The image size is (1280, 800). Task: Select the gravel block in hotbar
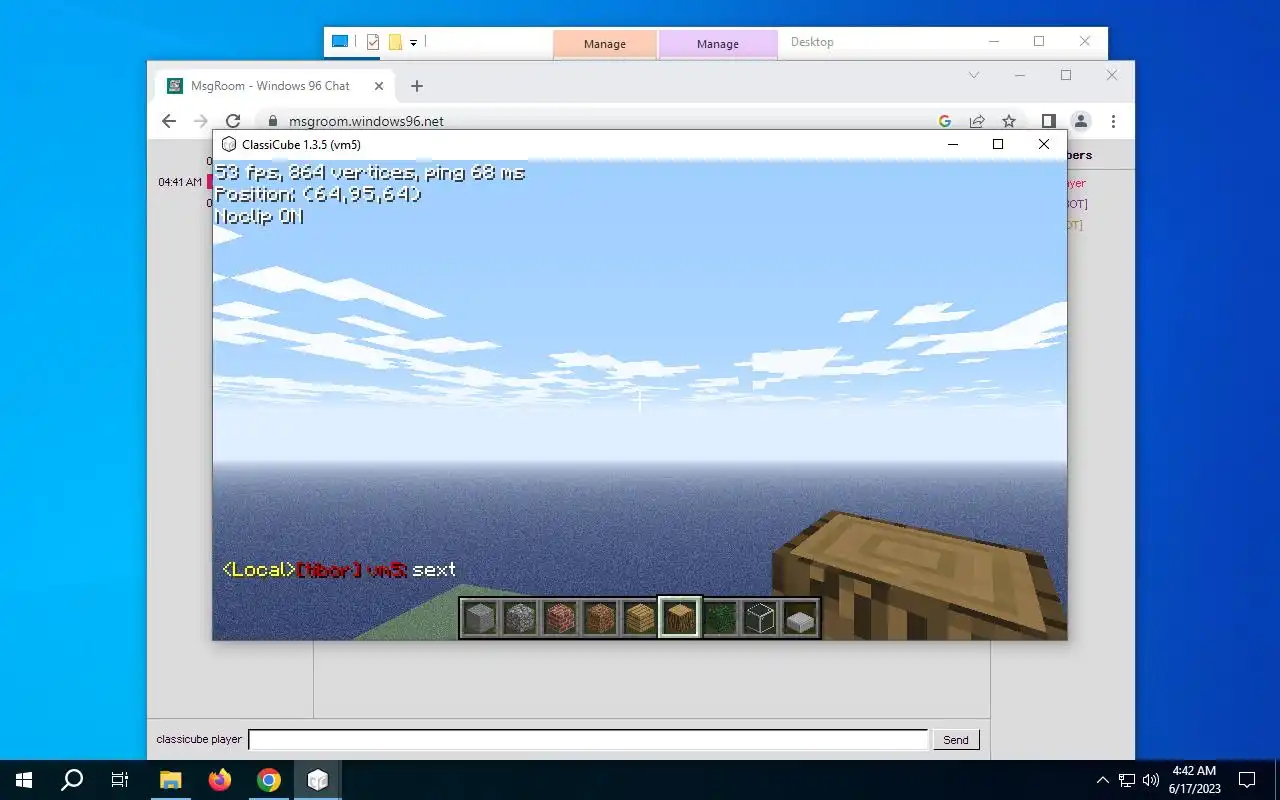520,619
